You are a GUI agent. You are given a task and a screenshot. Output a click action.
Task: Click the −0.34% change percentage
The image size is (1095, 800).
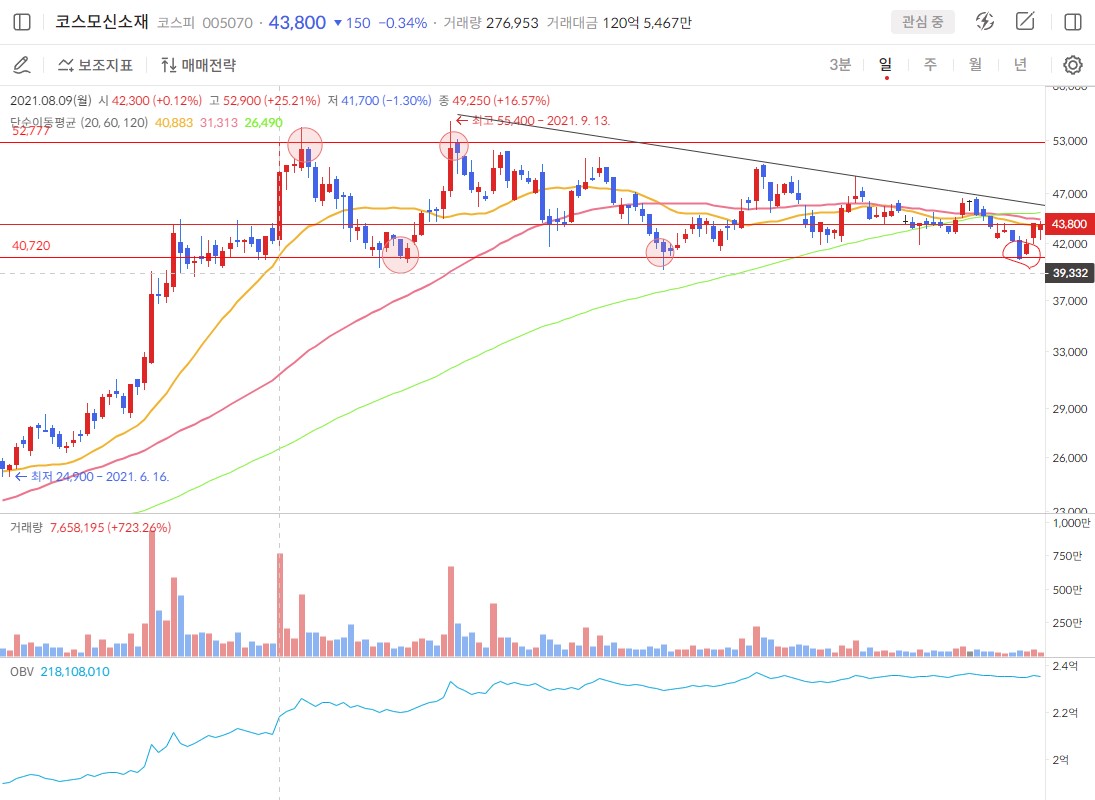pos(403,23)
